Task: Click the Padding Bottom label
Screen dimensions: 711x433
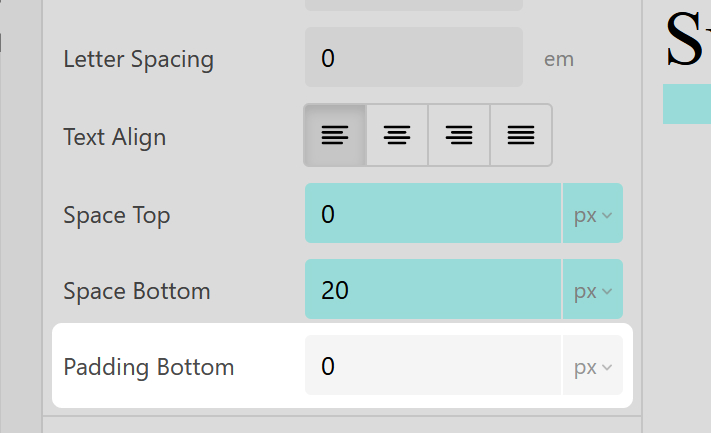Action: point(148,367)
